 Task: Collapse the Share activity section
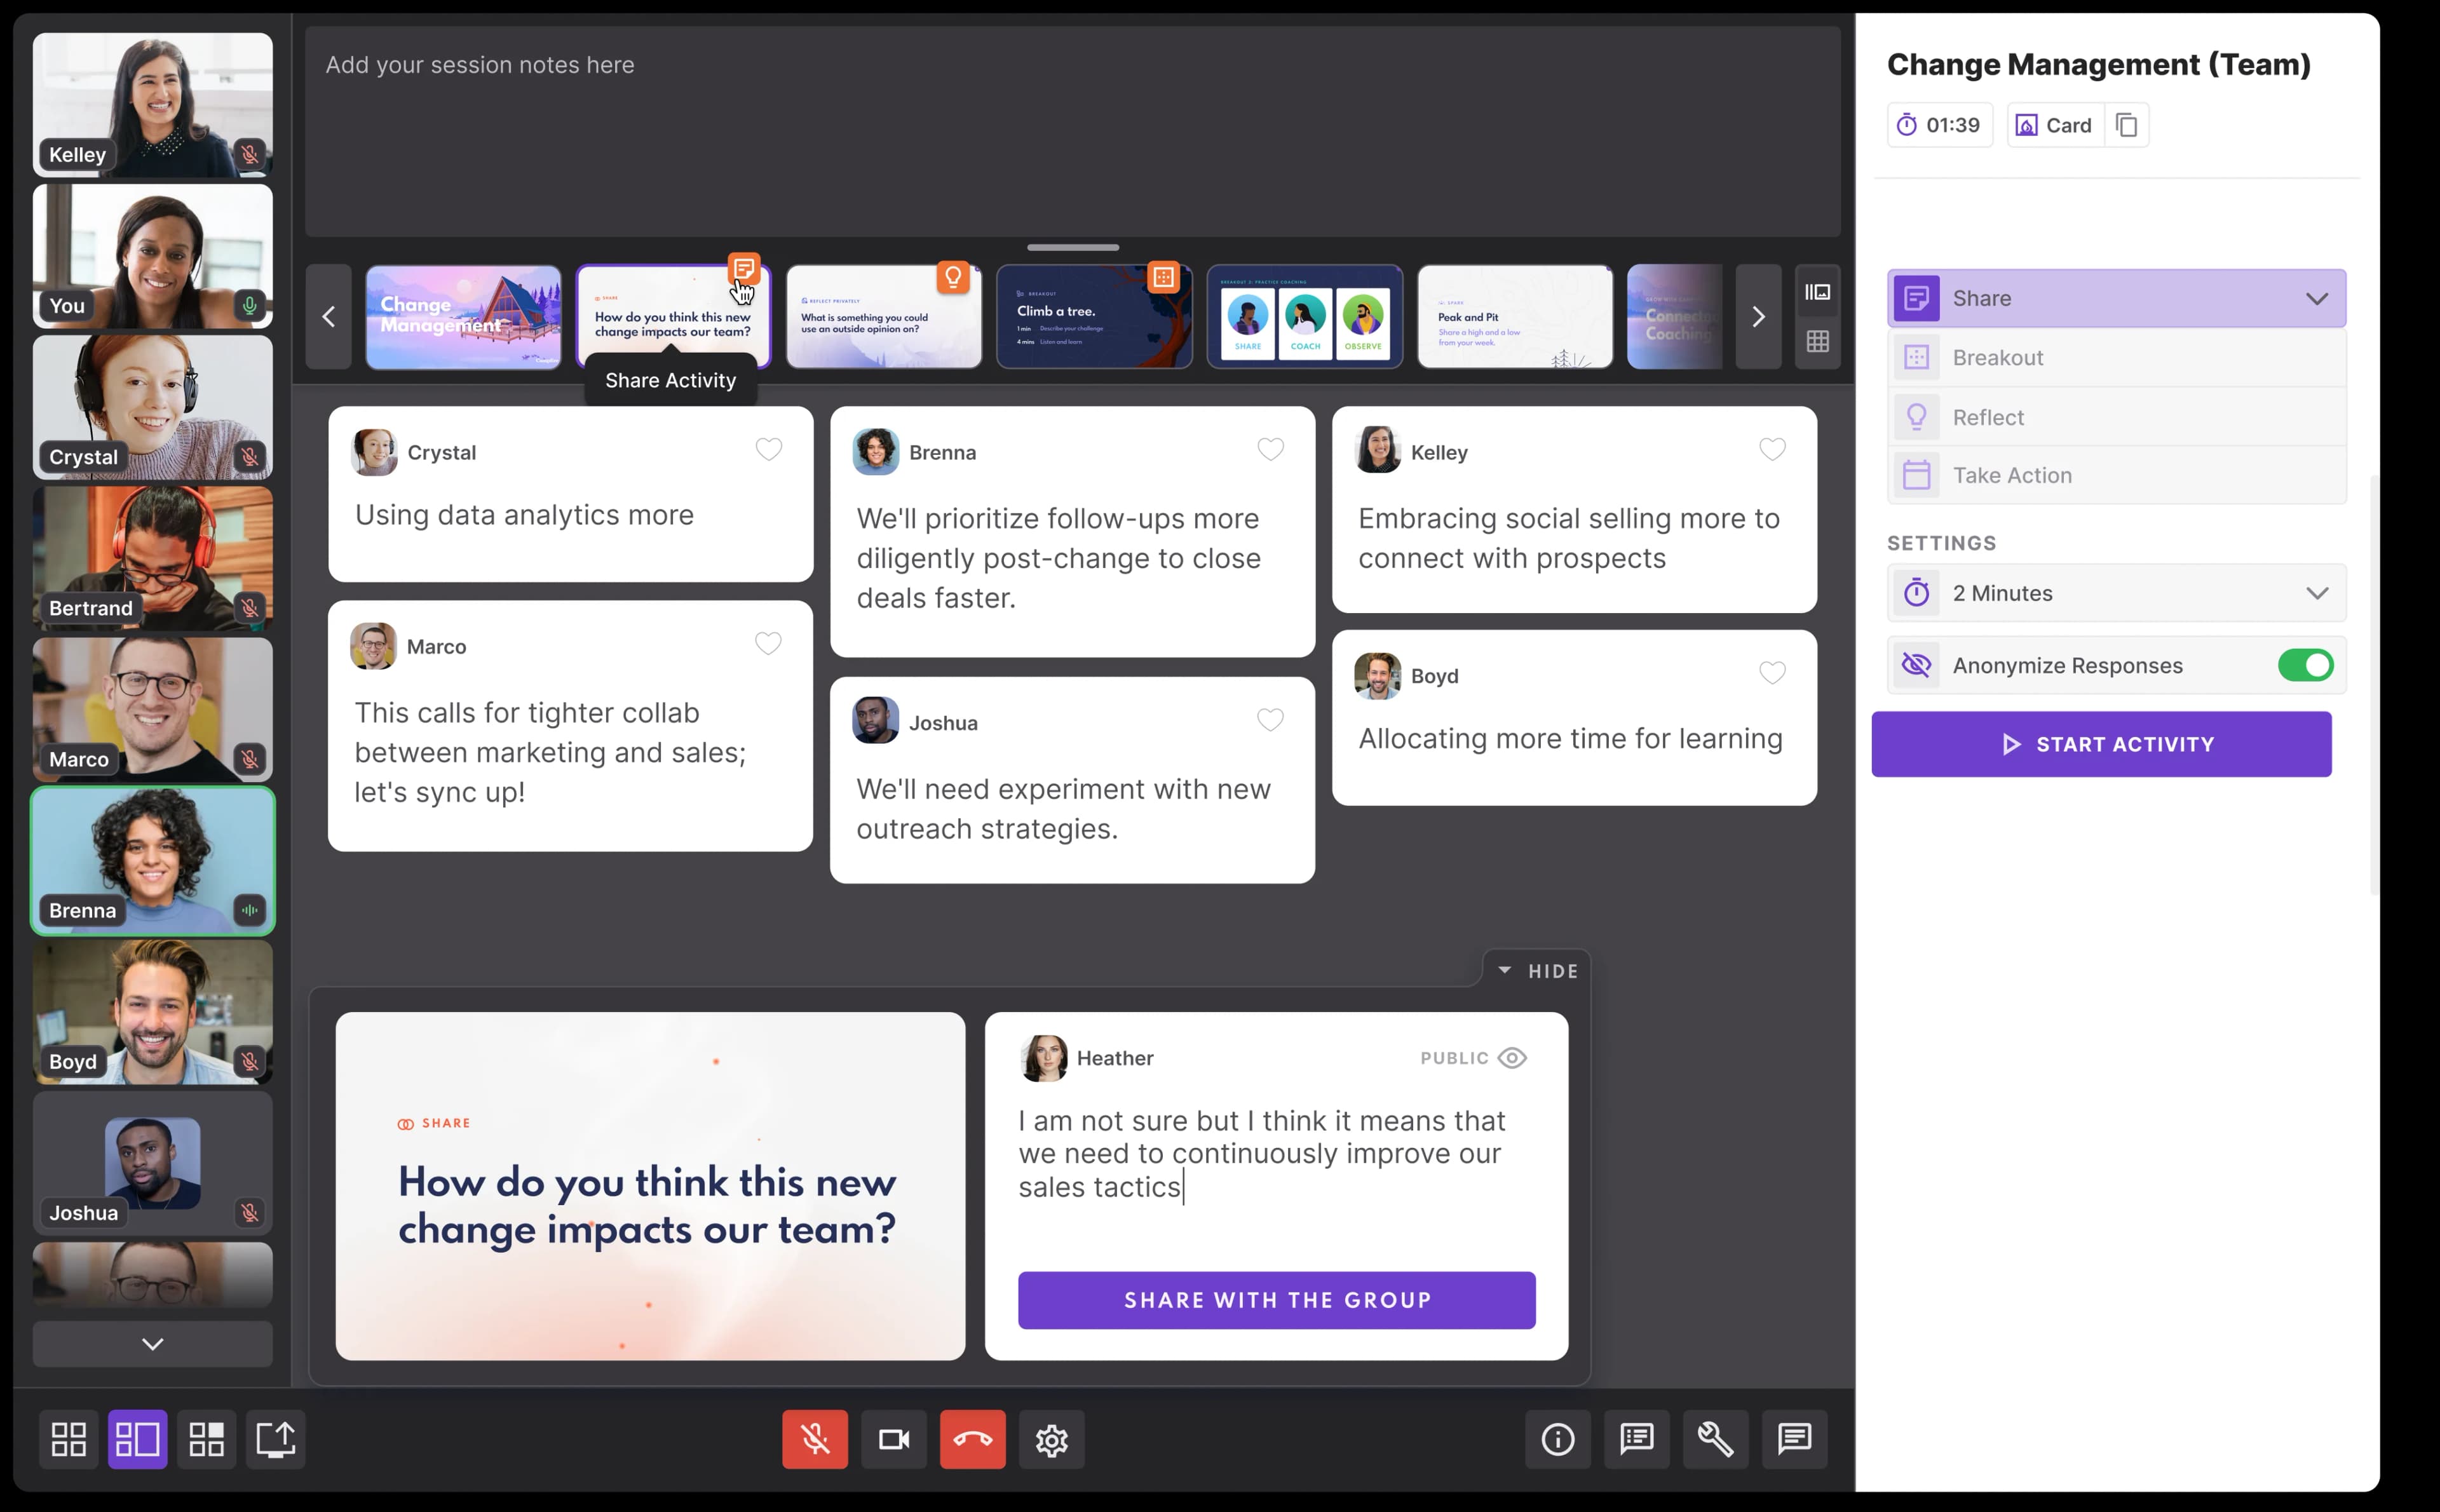(2317, 297)
